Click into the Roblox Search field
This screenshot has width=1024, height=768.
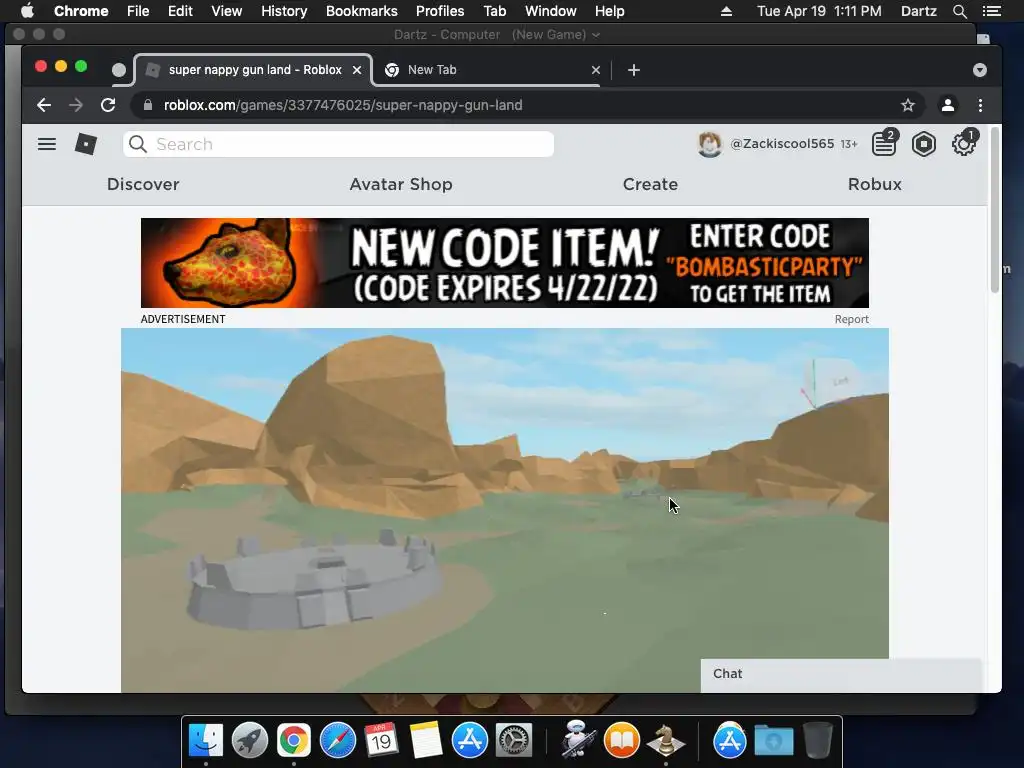pyautogui.click(x=338, y=144)
